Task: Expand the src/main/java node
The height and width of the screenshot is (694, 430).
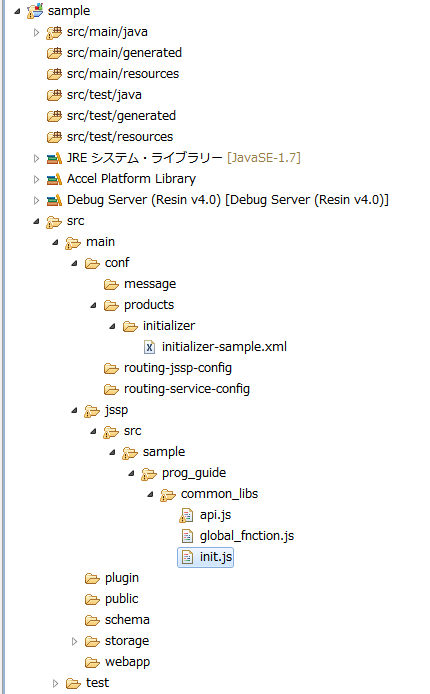Action: [36, 32]
